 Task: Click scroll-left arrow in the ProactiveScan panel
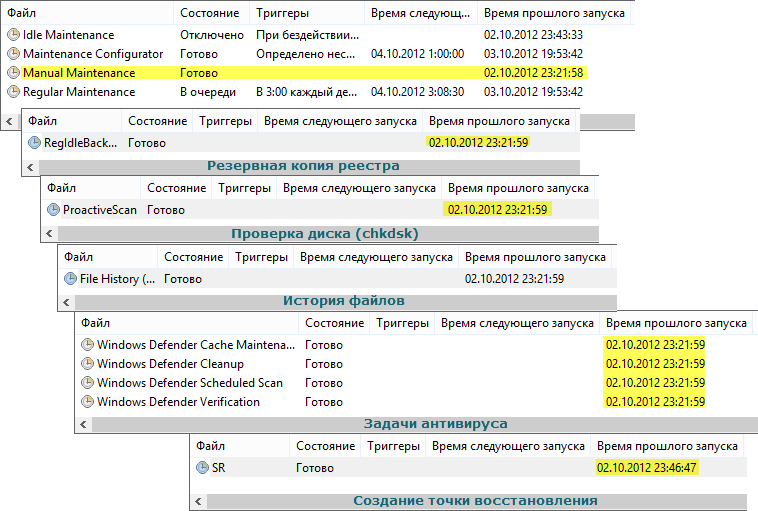coord(49,234)
